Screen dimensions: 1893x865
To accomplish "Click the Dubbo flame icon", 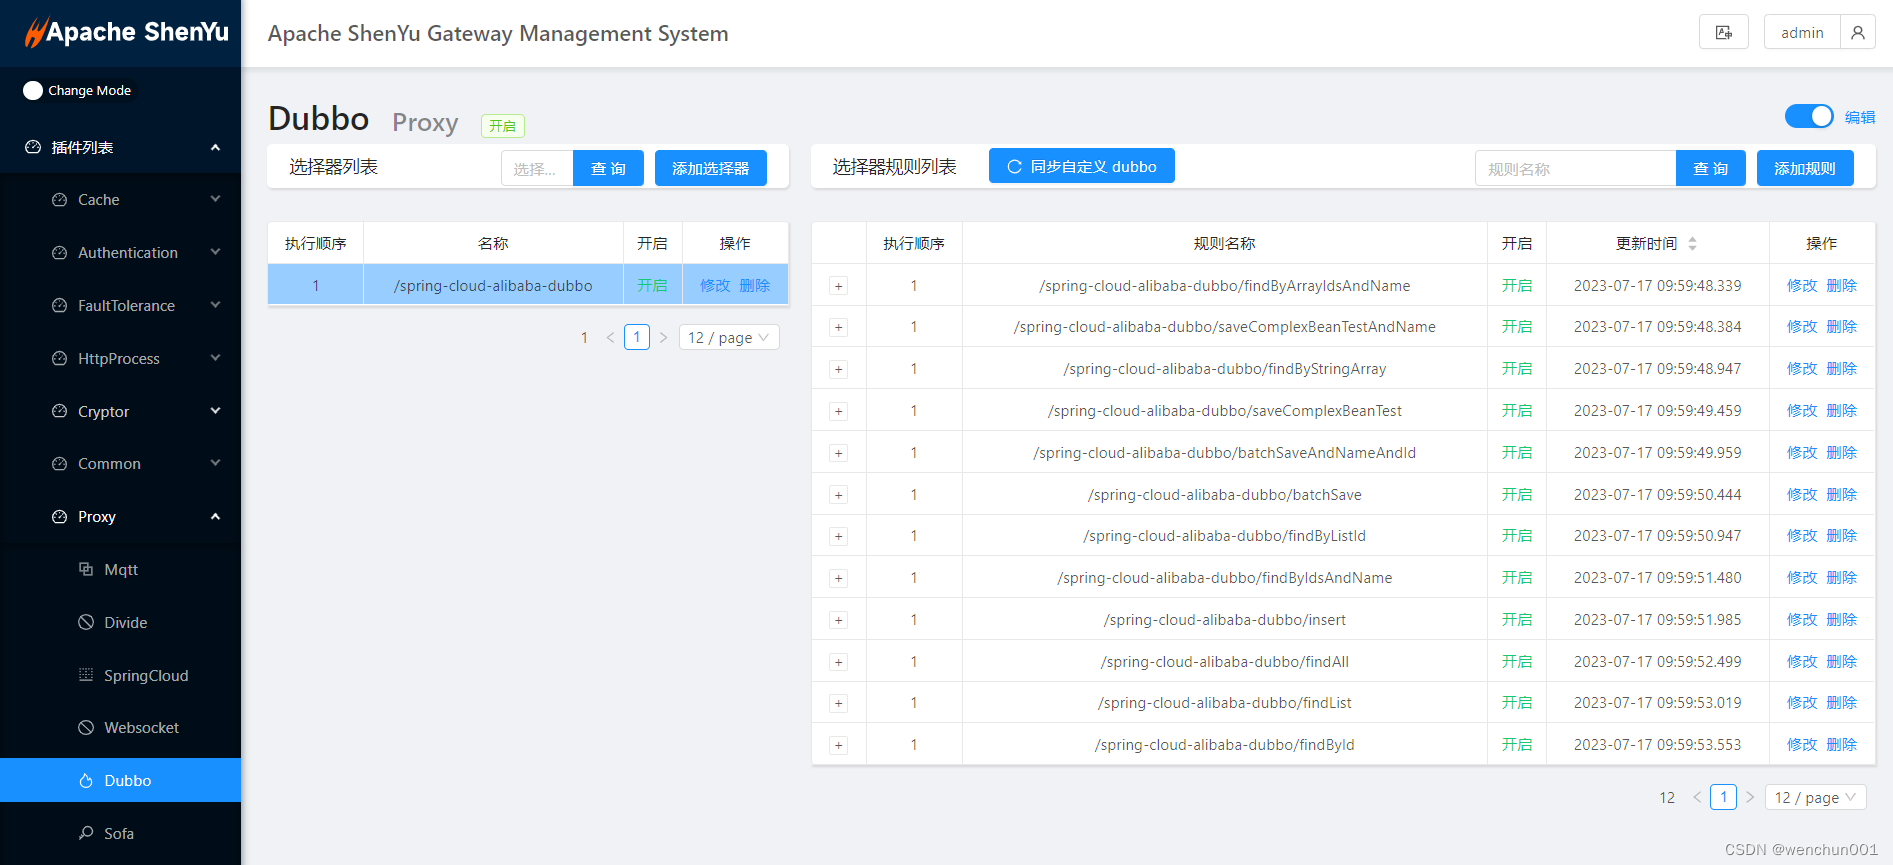I will (86, 781).
